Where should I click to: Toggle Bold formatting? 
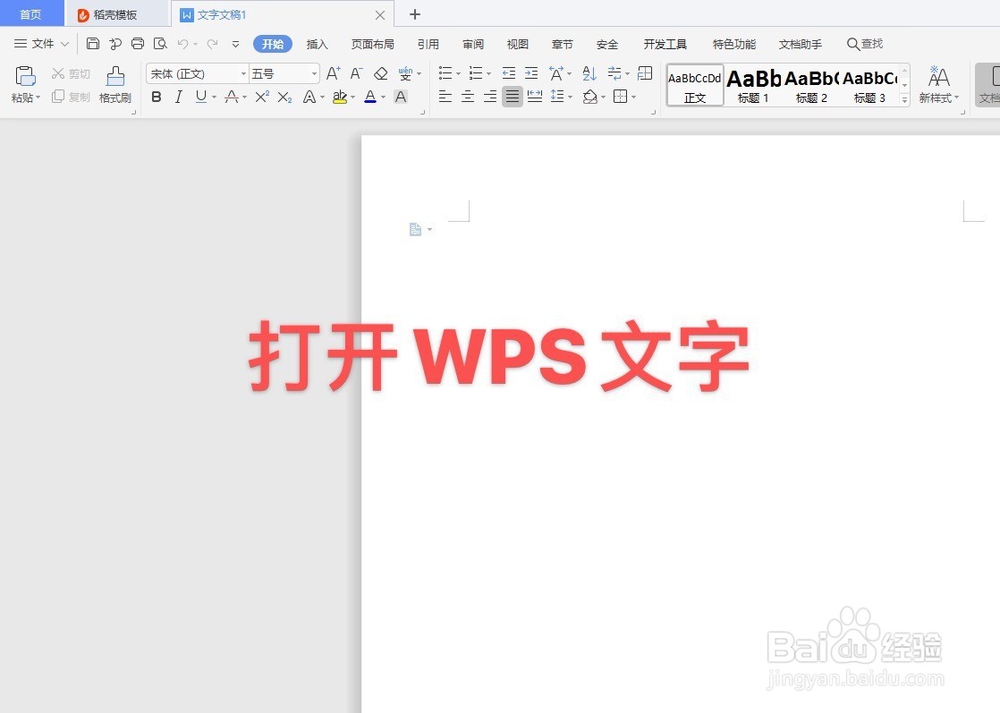156,97
